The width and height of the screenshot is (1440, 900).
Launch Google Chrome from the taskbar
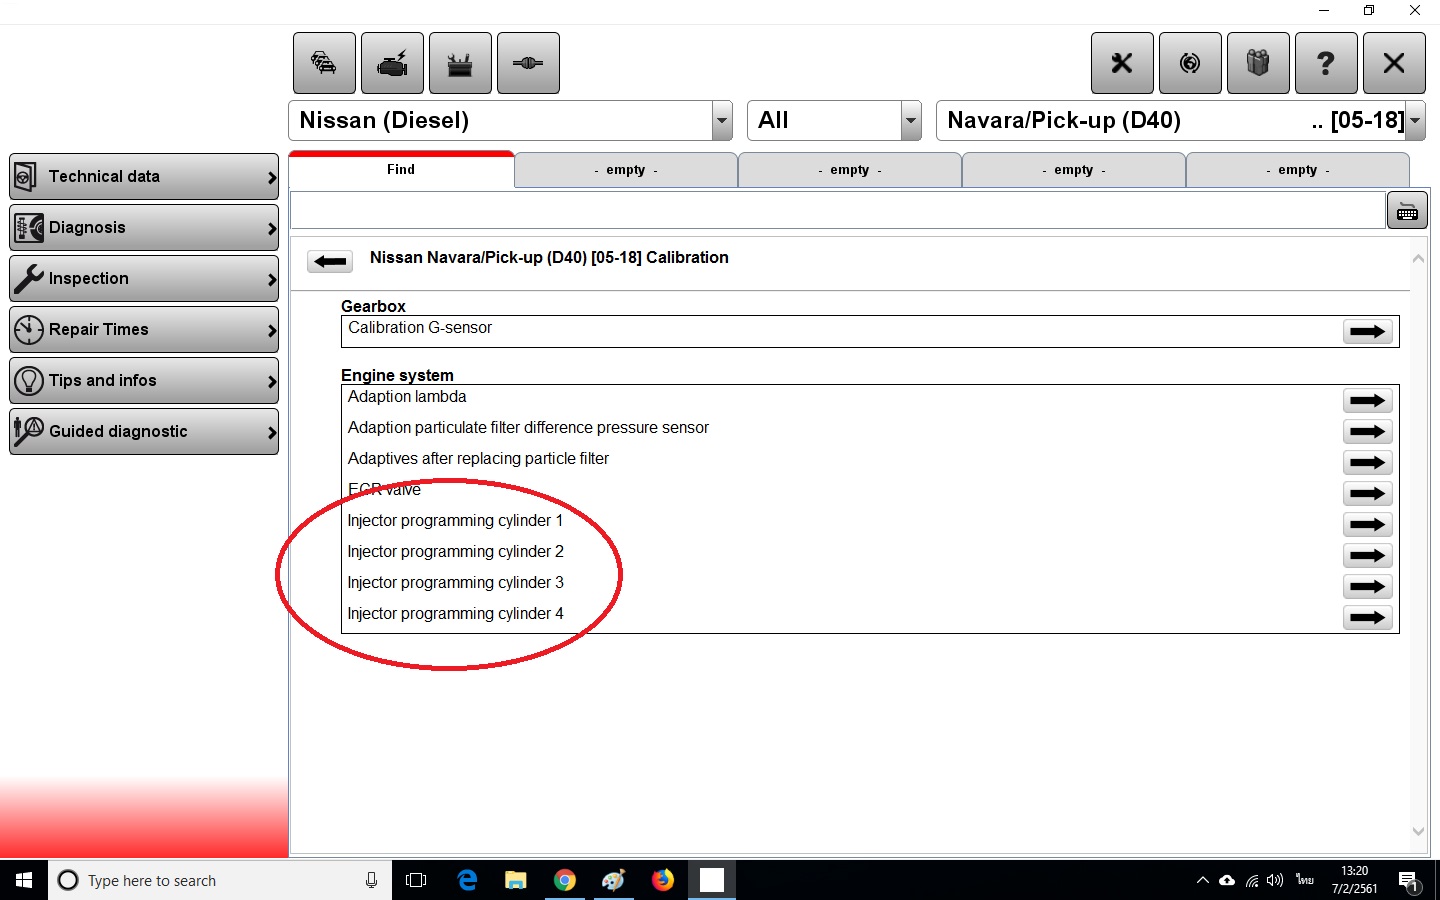(x=565, y=880)
